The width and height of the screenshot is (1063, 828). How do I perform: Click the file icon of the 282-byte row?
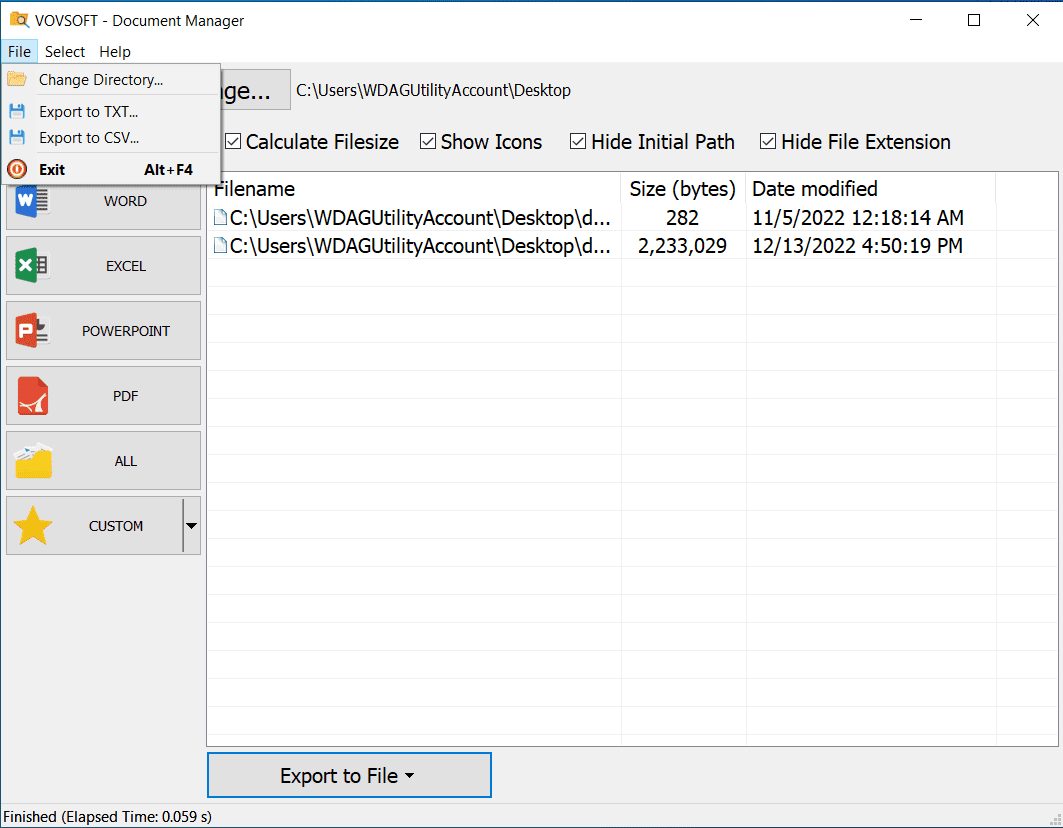[x=220, y=218]
